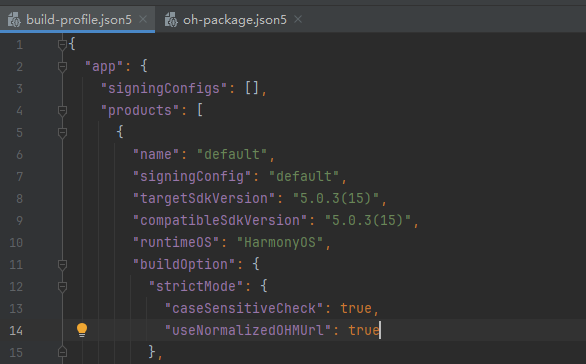Click line number 1 in the gutter
586x364 pixels.
(19, 45)
